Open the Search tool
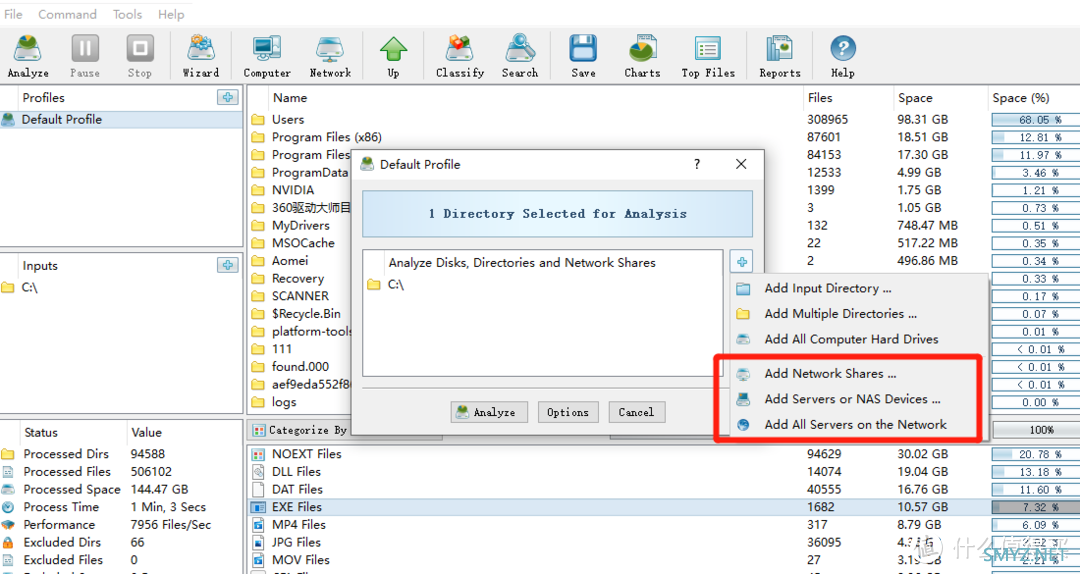The height and width of the screenshot is (574, 1080). click(519, 56)
